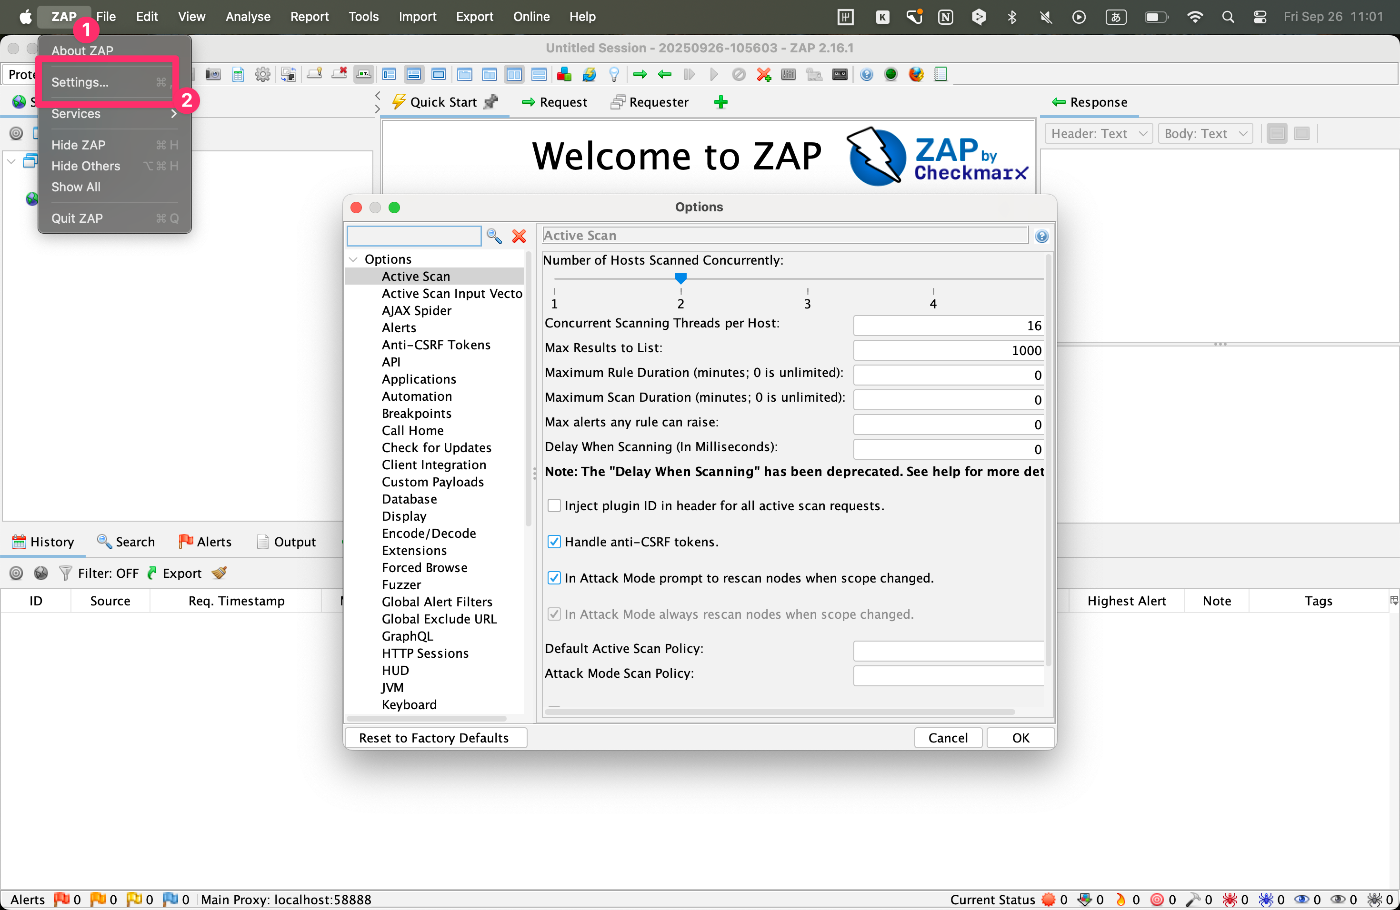This screenshot has width=1400, height=910.
Task: Click the report notepad icon at toolbar end
Action: pyautogui.click(x=940, y=74)
